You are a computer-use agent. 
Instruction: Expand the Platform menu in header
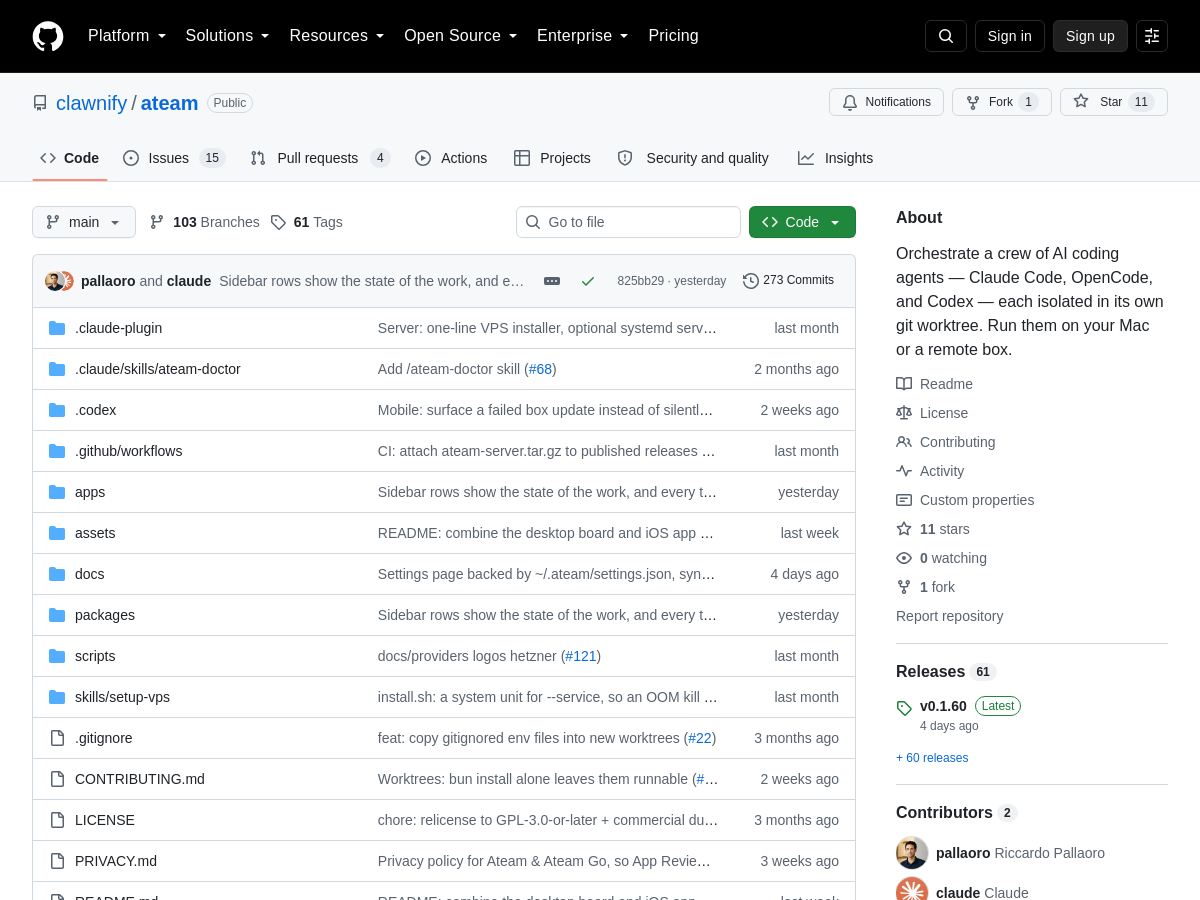(x=127, y=36)
